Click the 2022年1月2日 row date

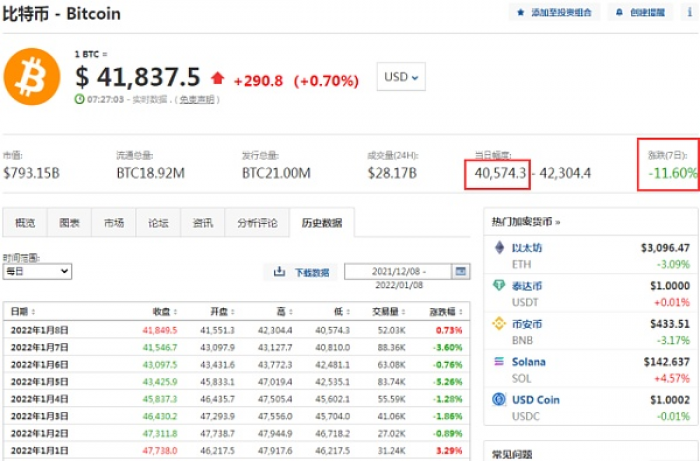point(39,433)
